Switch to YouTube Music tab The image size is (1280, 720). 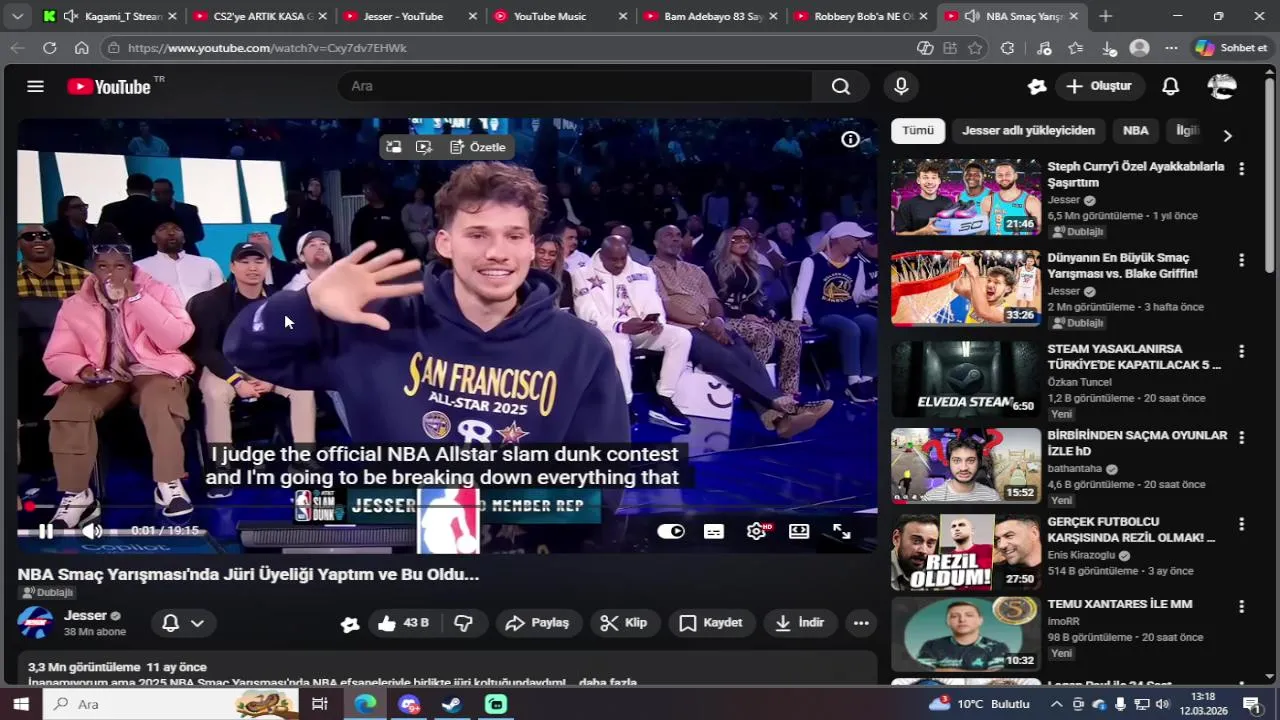pyautogui.click(x=560, y=16)
